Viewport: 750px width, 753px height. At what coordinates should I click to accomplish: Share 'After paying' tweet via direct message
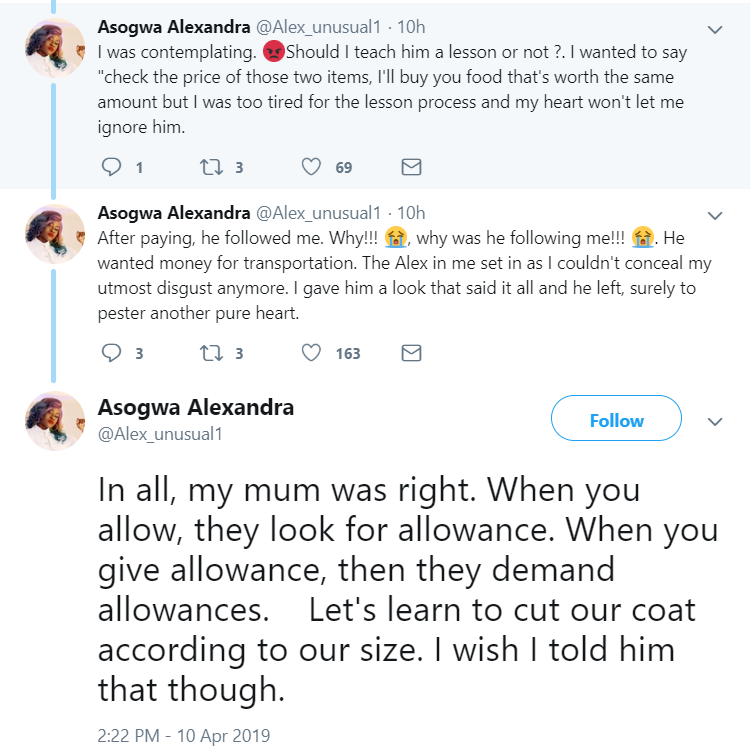(x=411, y=353)
